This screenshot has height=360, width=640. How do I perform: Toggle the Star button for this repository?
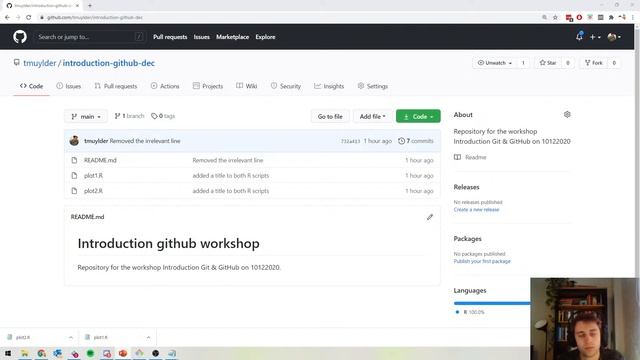[548, 63]
